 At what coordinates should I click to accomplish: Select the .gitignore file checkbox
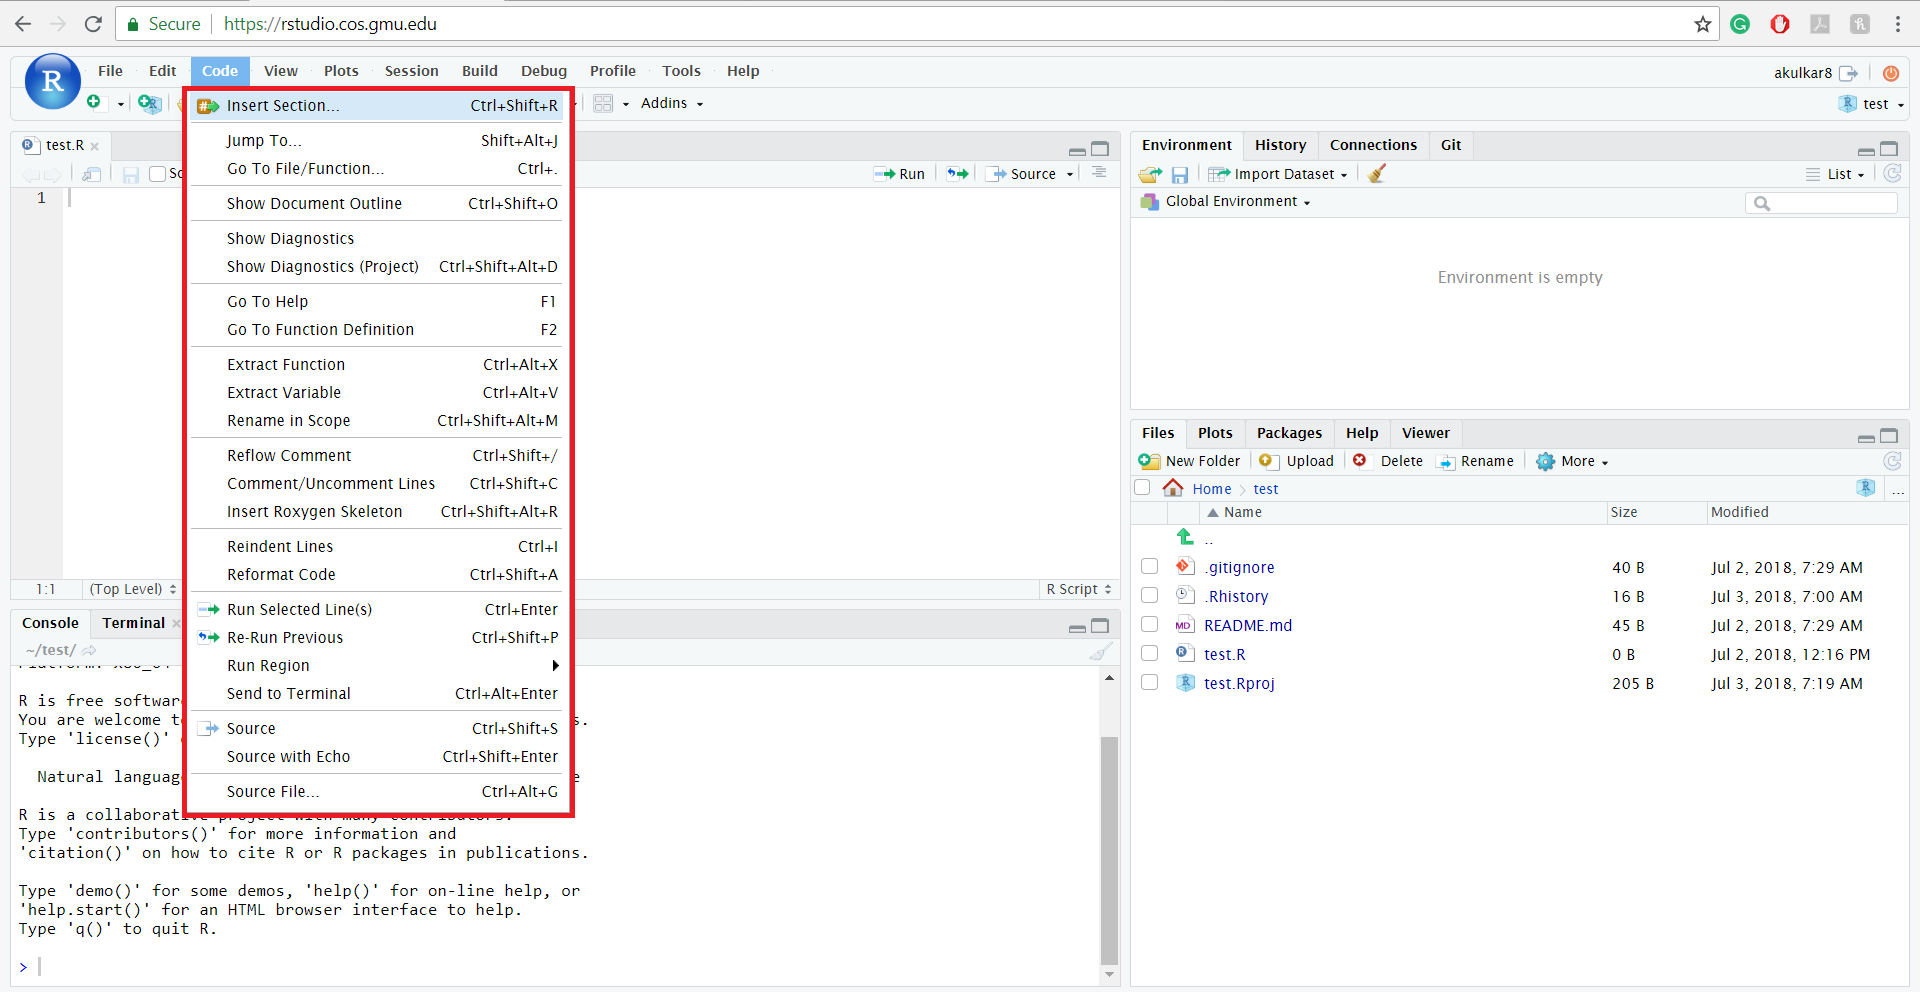tap(1150, 567)
